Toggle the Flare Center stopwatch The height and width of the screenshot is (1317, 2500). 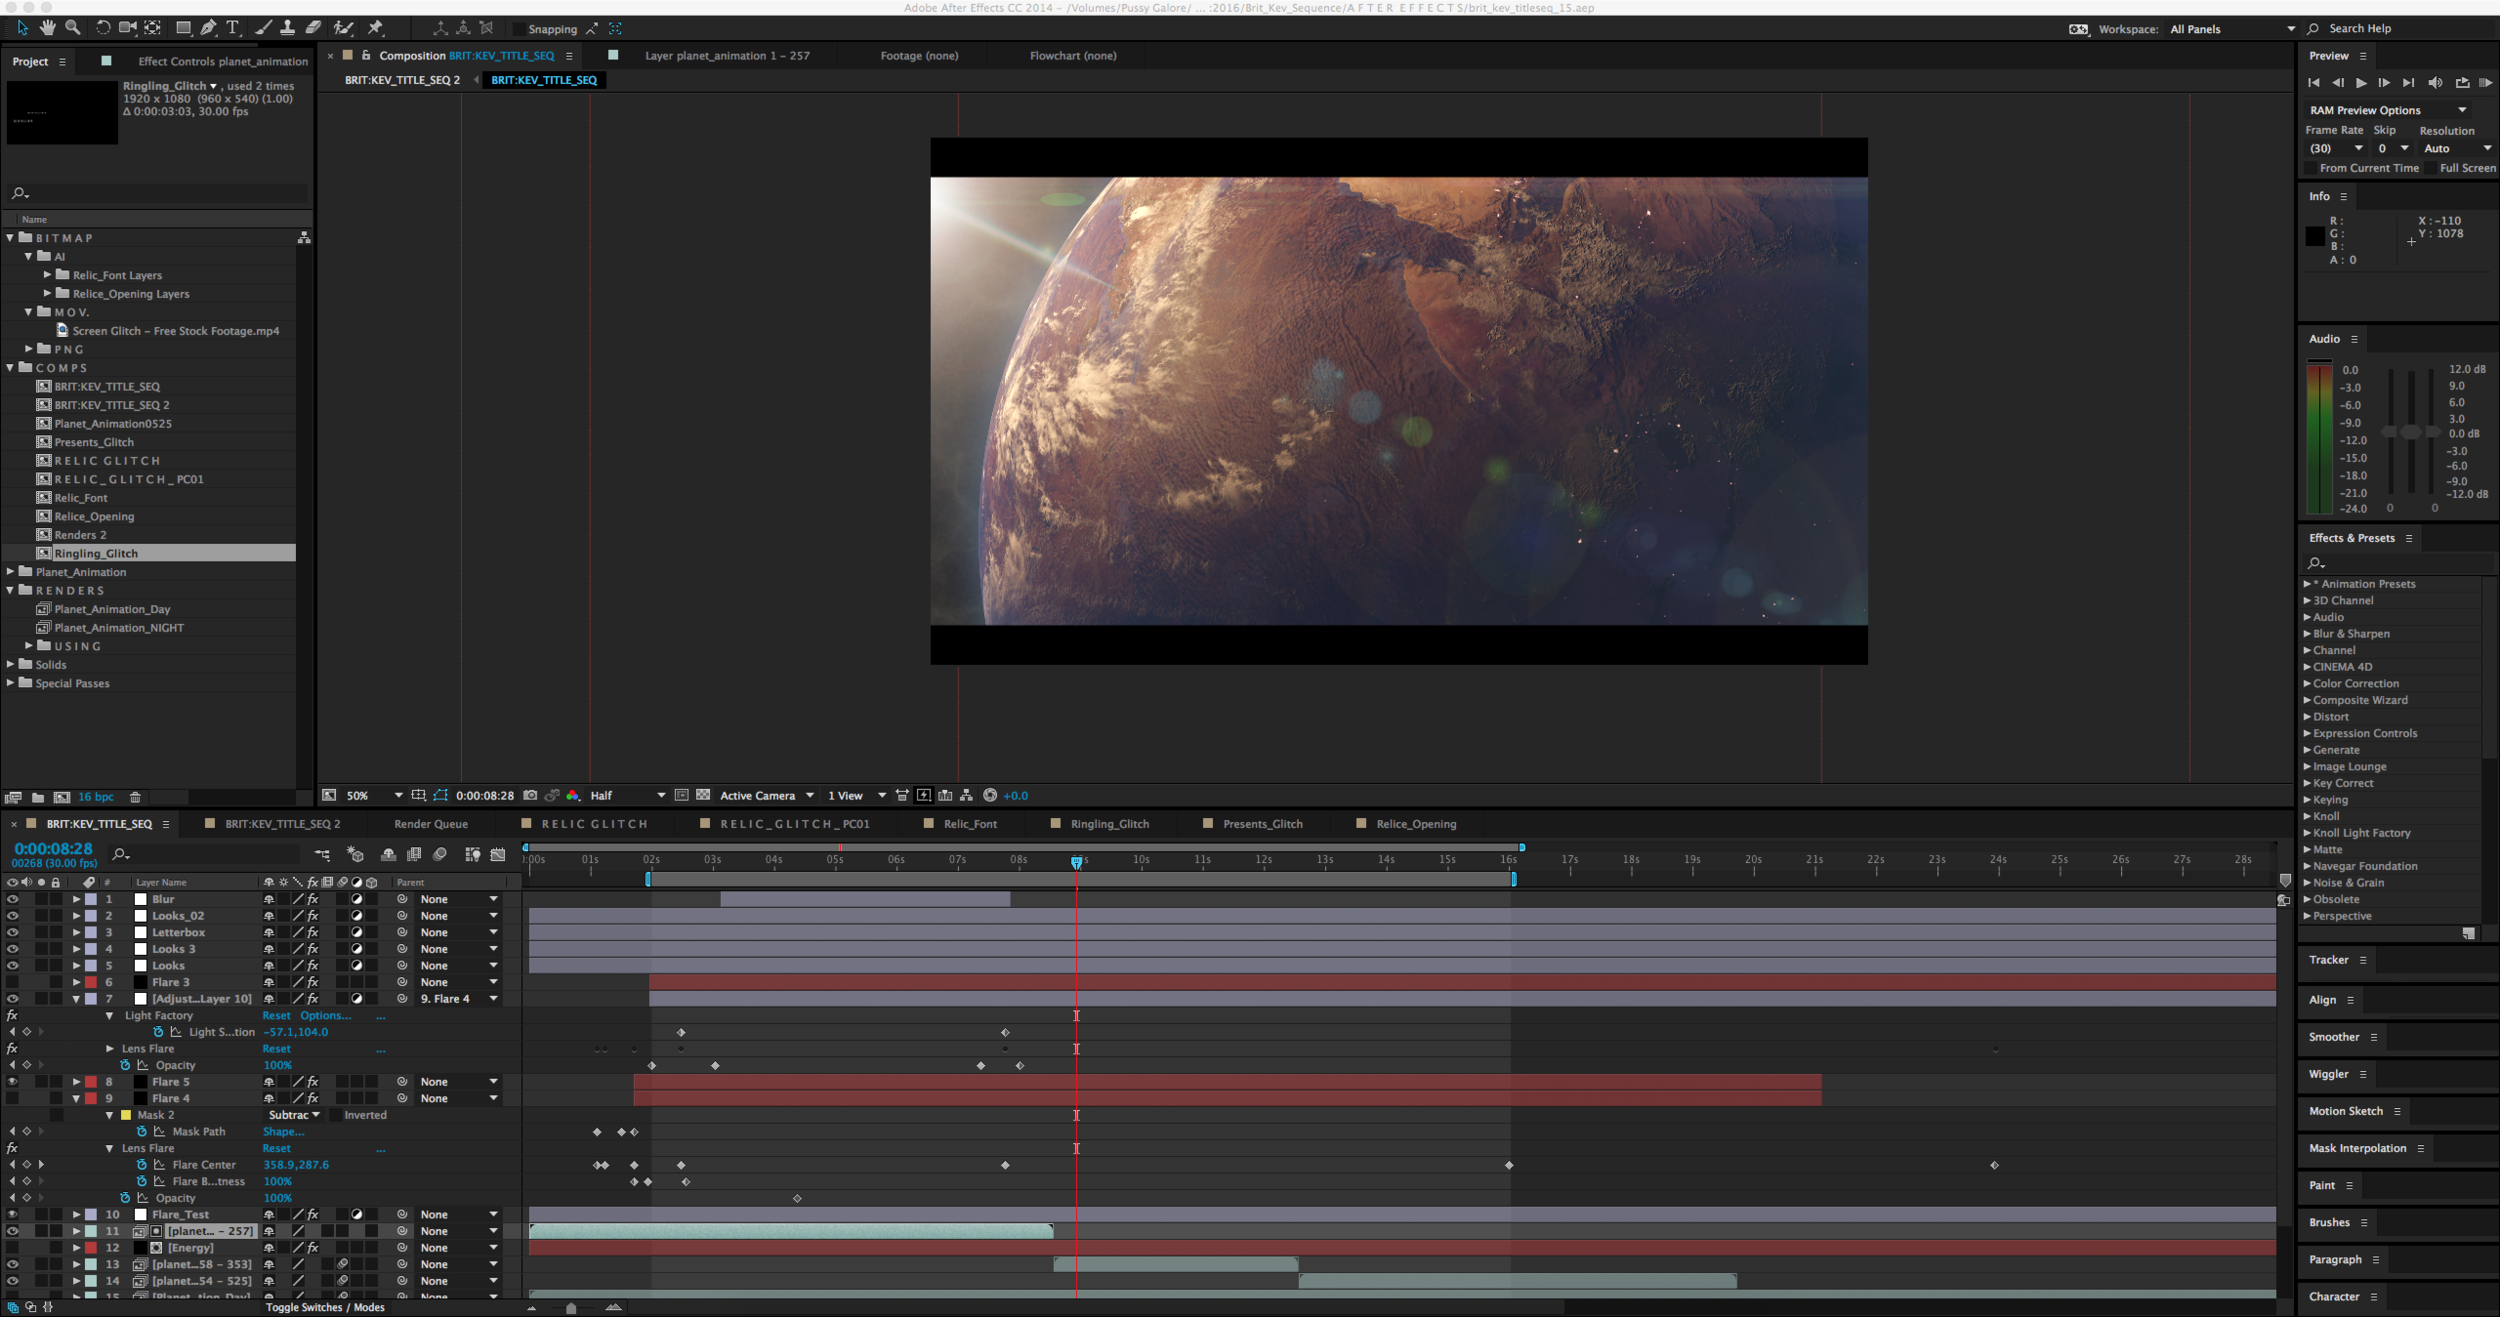coord(142,1166)
